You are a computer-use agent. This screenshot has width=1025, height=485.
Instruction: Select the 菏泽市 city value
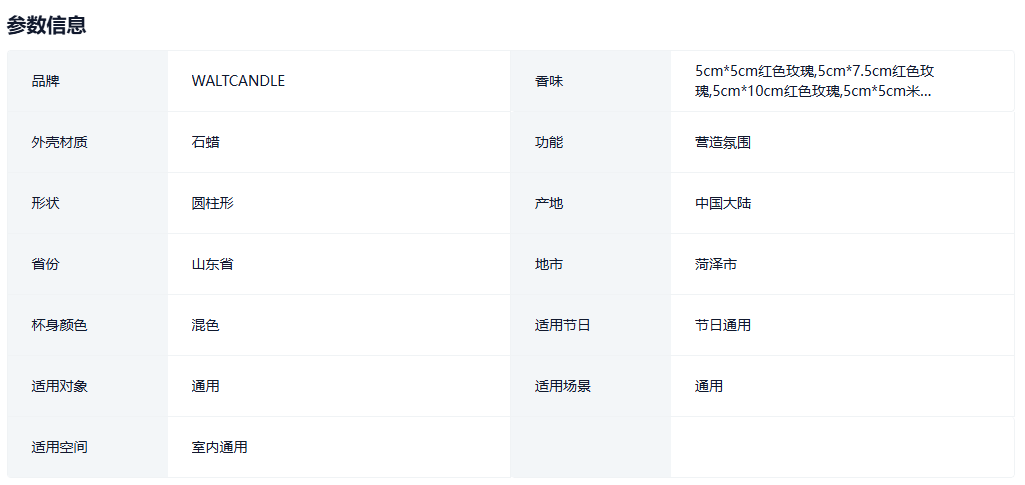click(x=716, y=264)
